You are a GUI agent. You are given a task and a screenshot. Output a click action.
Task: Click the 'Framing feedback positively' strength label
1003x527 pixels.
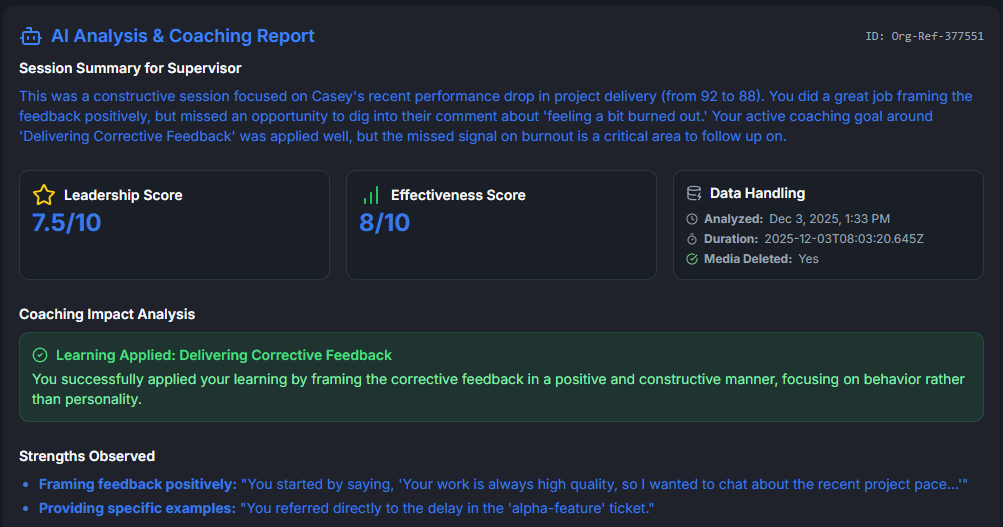coord(138,484)
